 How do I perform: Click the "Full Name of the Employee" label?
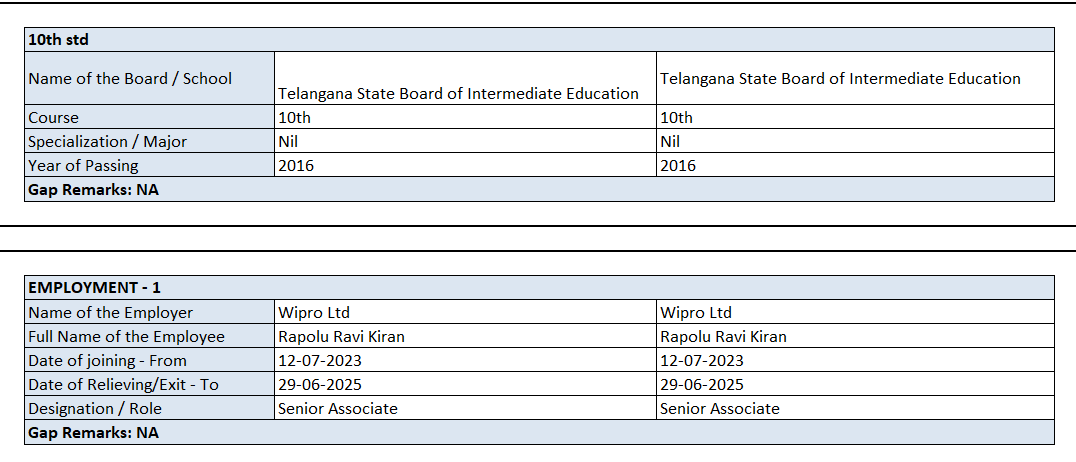(x=126, y=336)
